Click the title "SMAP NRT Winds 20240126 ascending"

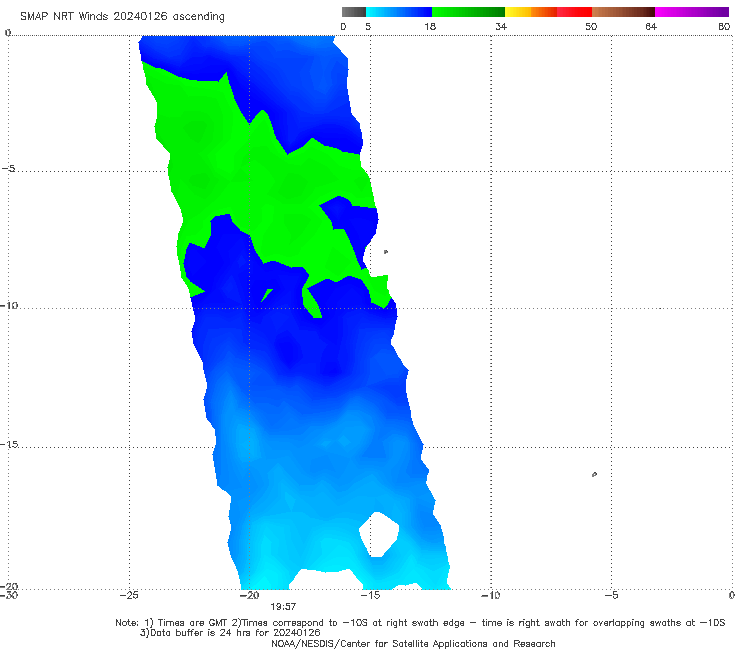tap(122, 16)
